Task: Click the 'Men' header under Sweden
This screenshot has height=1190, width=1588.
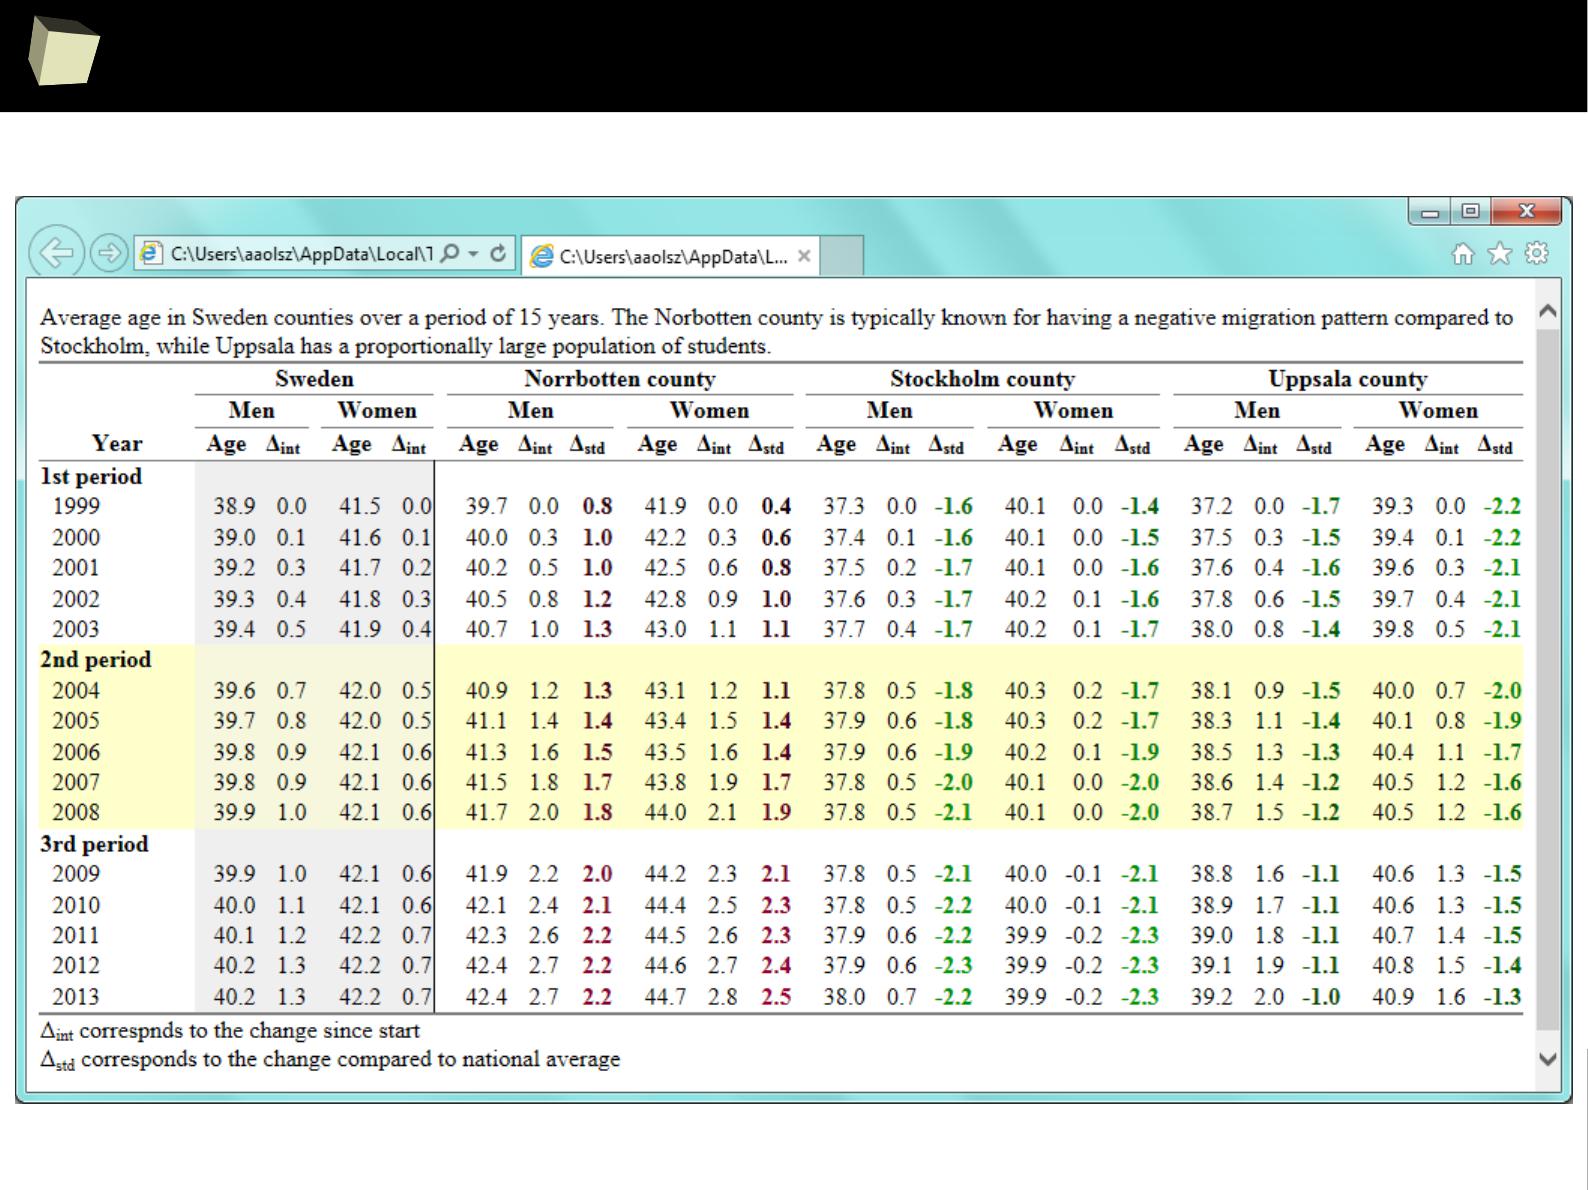Action: click(251, 411)
